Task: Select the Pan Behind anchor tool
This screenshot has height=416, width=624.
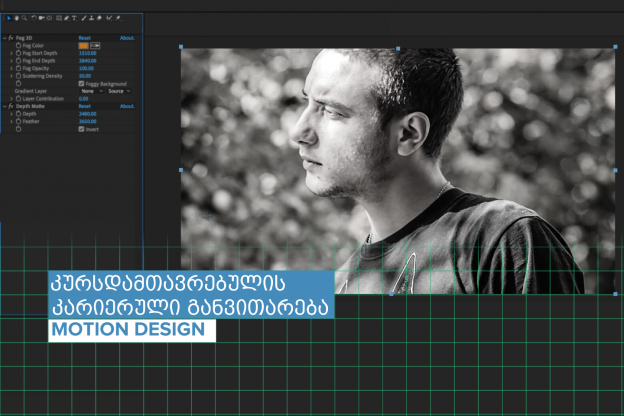Action: 49,18
